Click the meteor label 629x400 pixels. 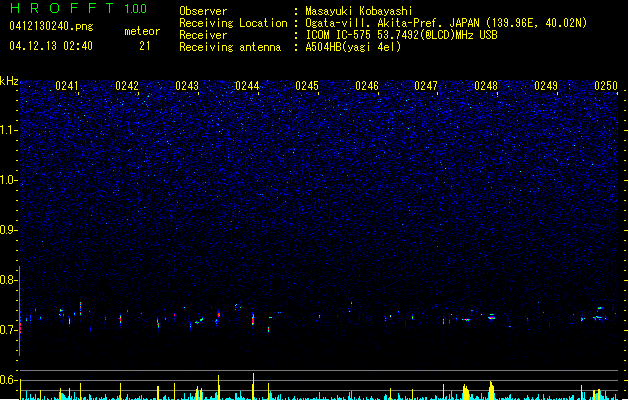[x=142, y=31]
